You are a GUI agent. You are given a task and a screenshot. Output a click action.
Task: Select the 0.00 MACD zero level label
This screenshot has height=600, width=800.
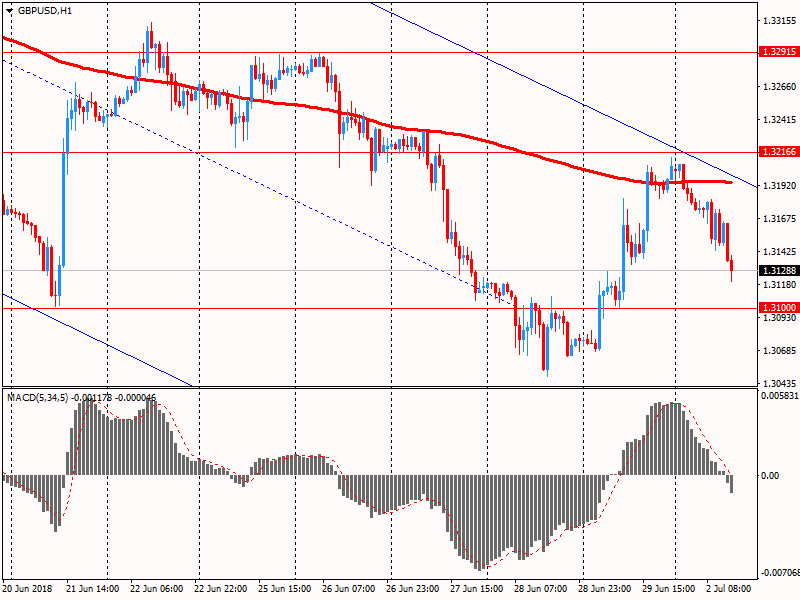(770, 476)
